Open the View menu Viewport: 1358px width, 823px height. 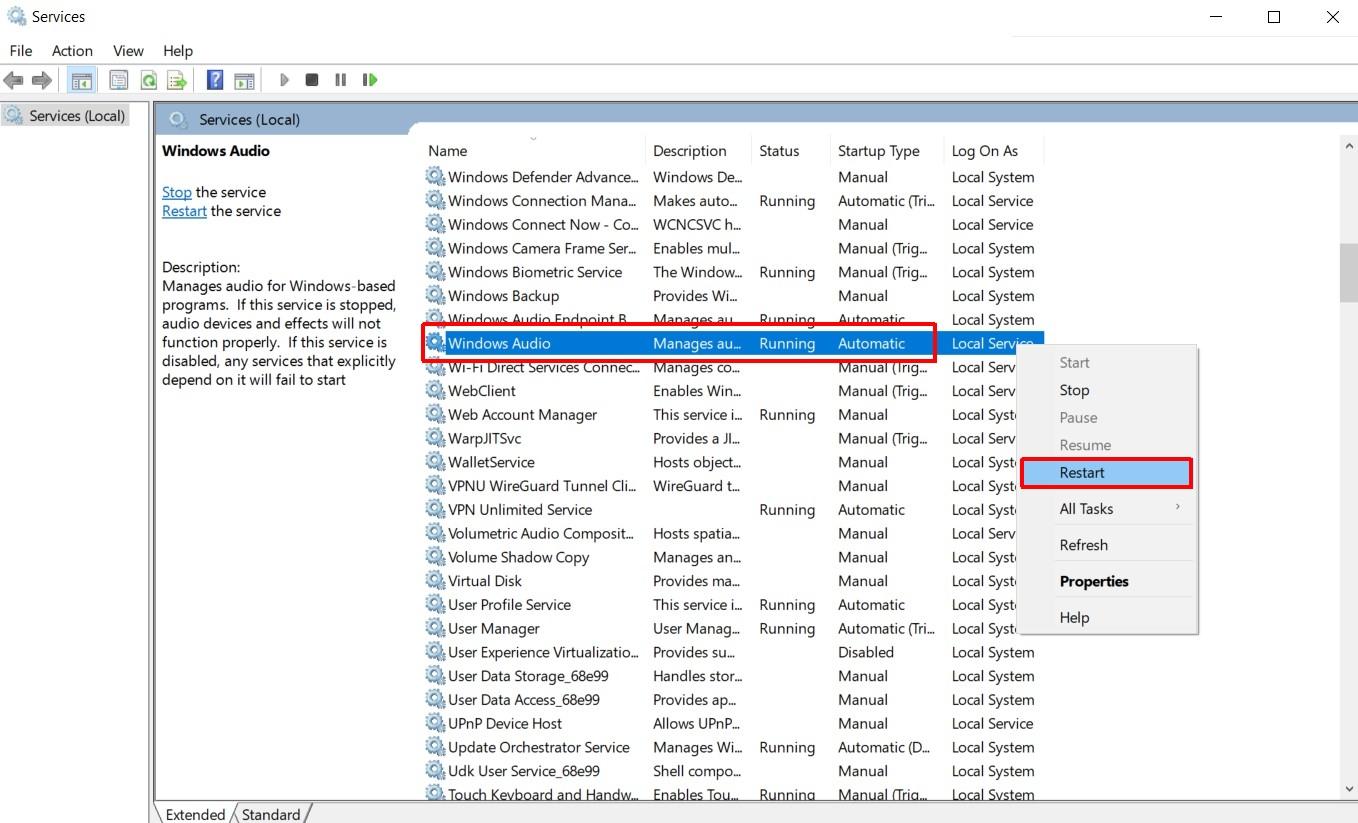pyautogui.click(x=128, y=51)
